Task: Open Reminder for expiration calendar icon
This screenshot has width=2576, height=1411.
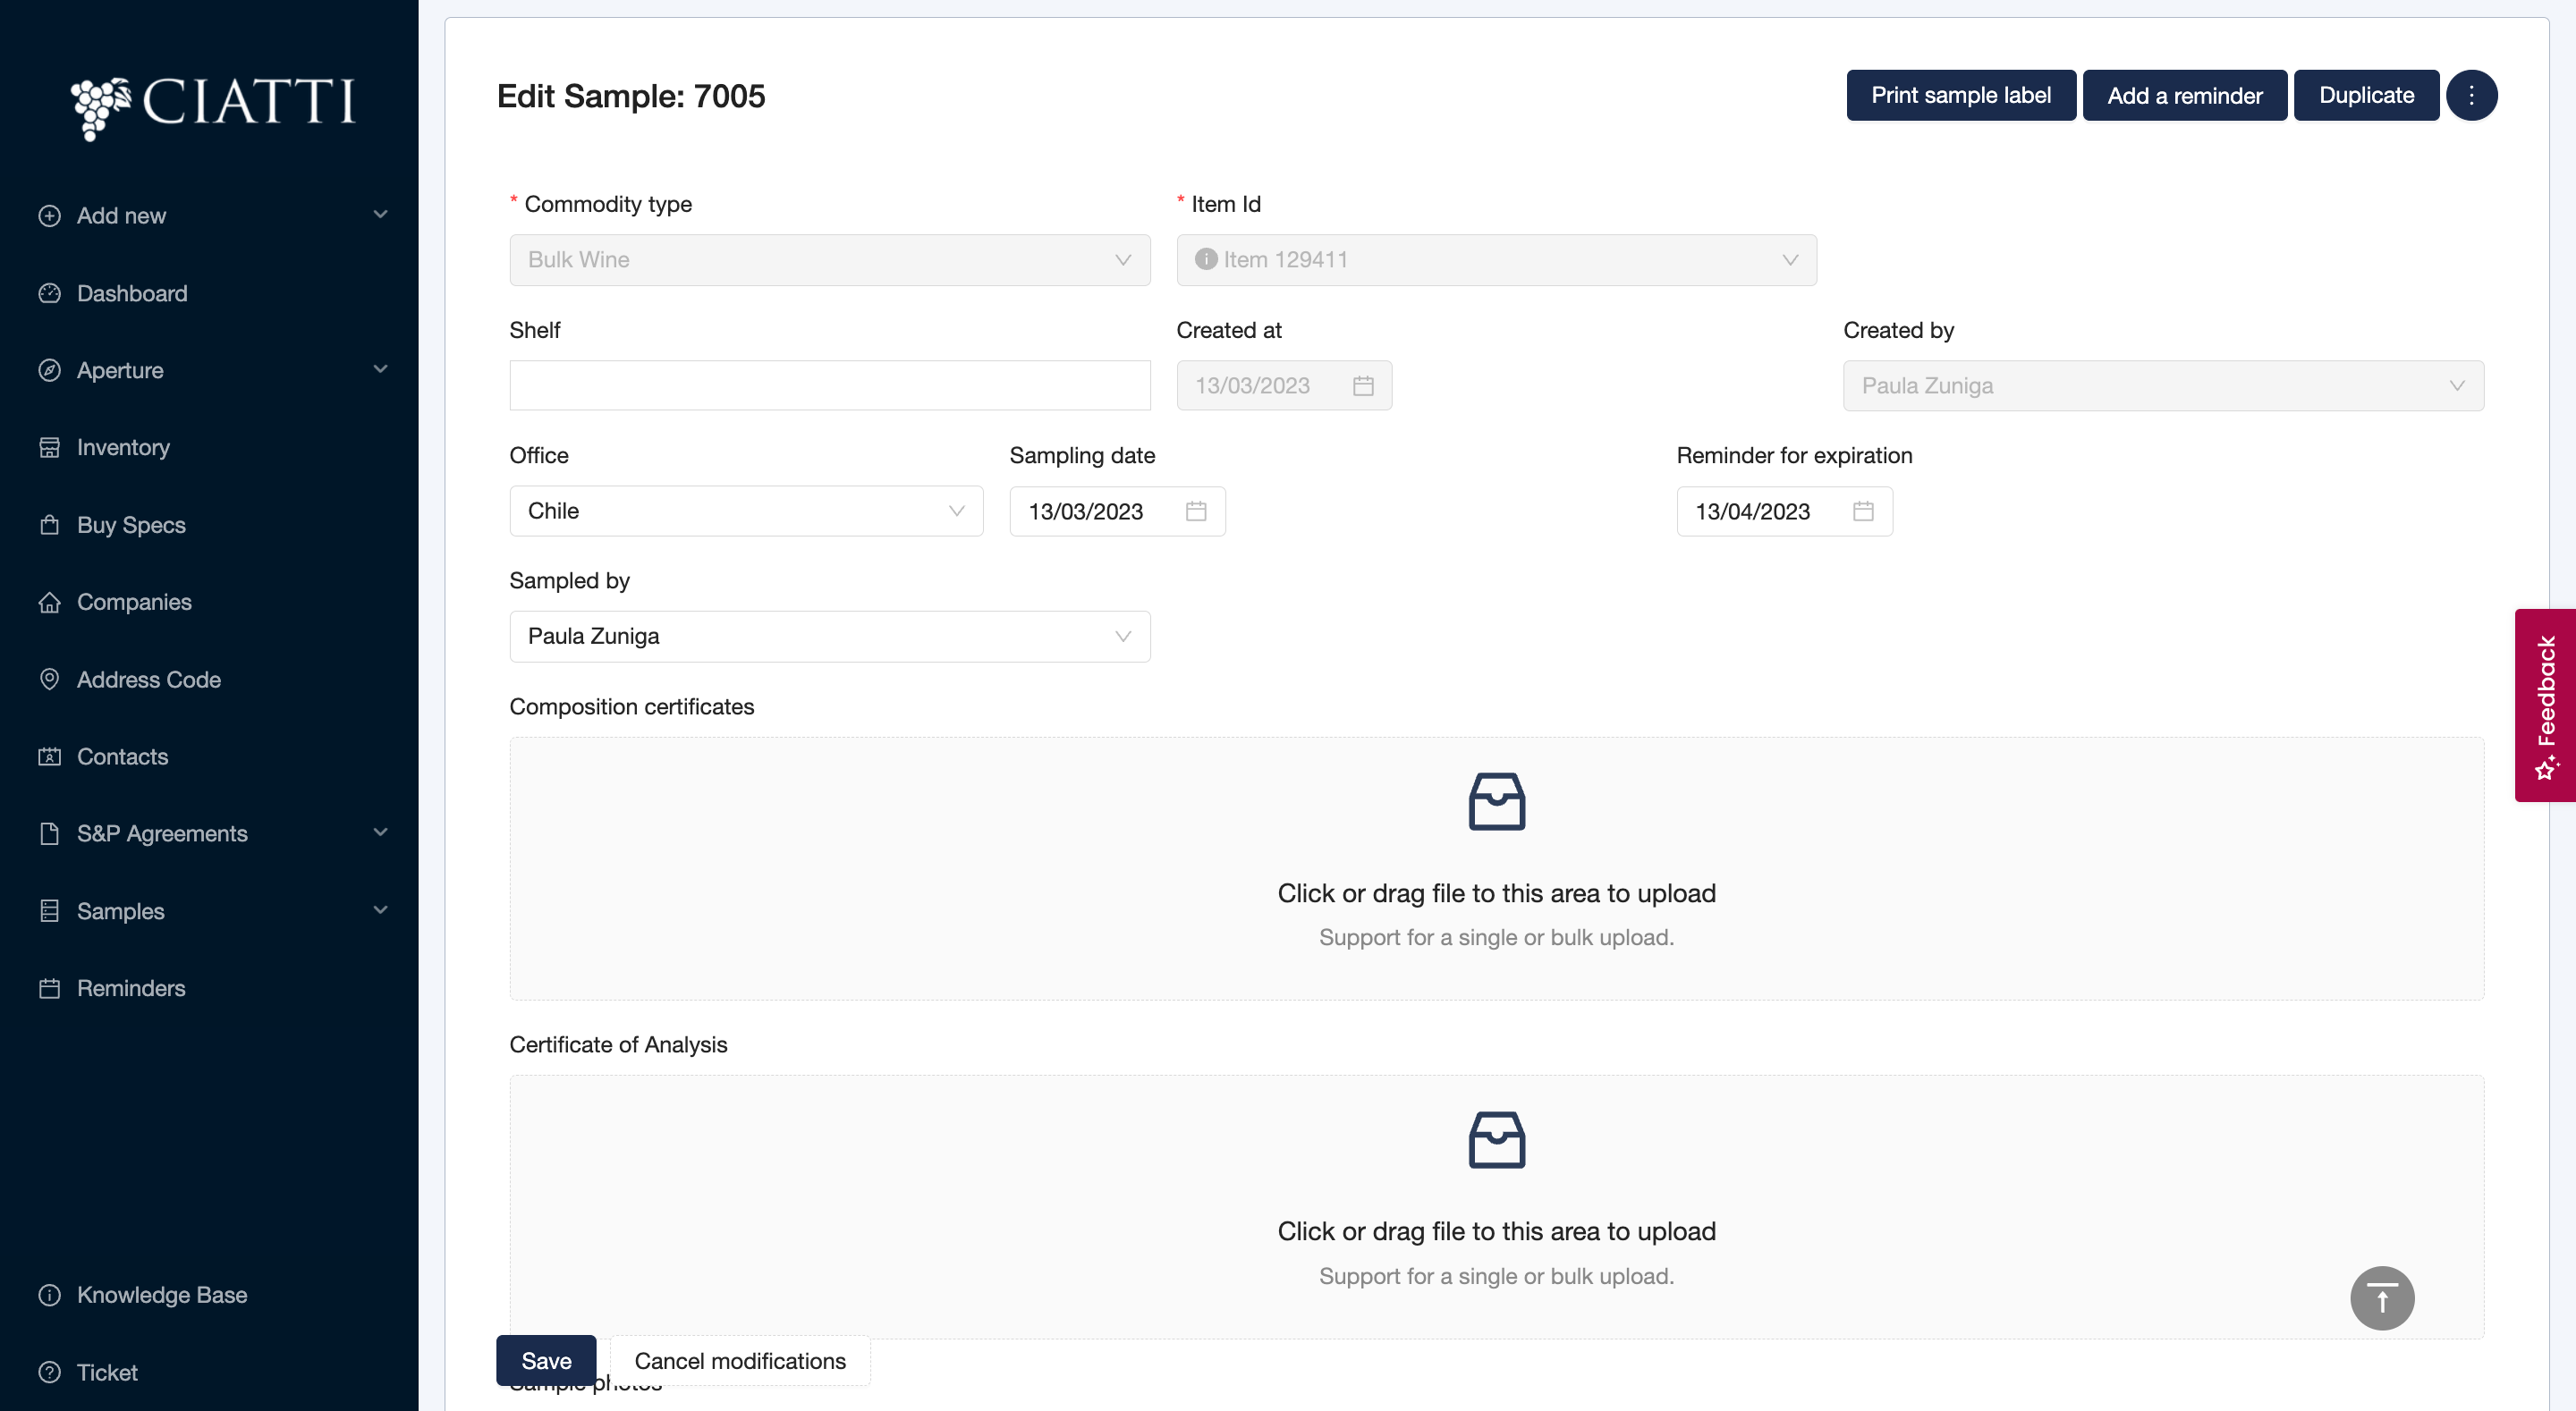Action: [1862, 511]
